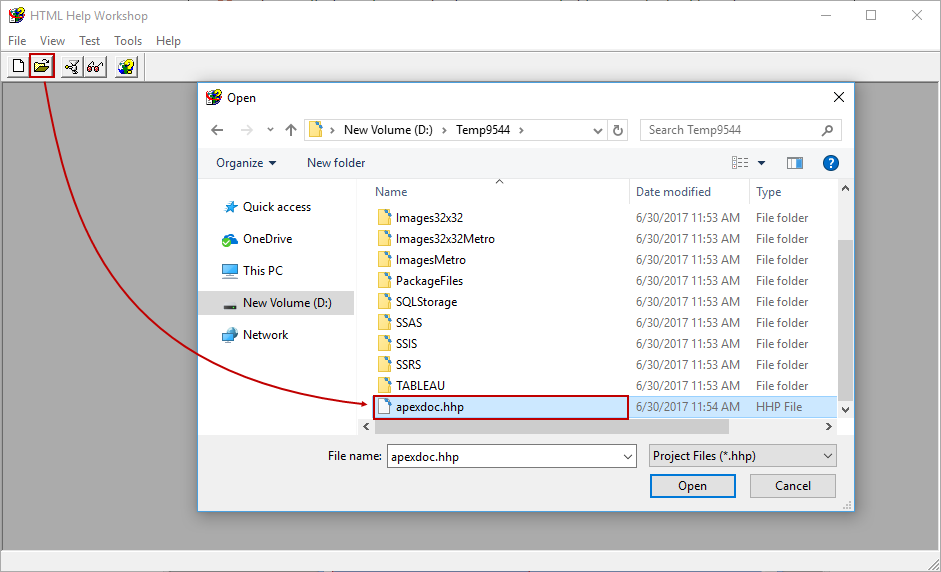Select the SQLStorage folder

pyautogui.click(x=426, y=302)
